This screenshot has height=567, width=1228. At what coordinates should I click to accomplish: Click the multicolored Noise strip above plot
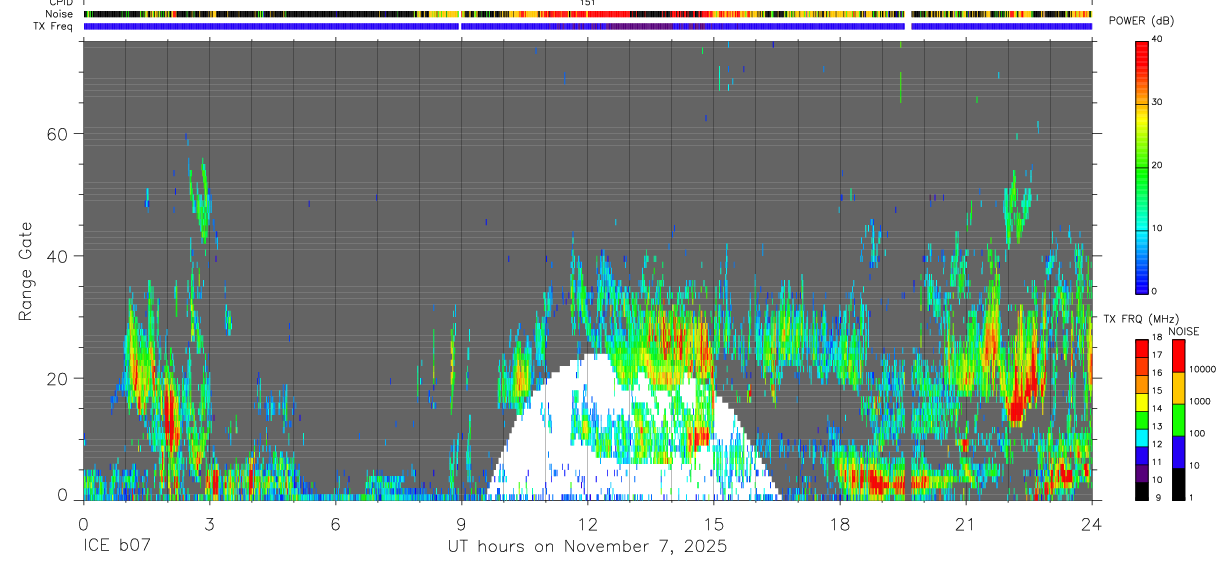pos(587,14)
